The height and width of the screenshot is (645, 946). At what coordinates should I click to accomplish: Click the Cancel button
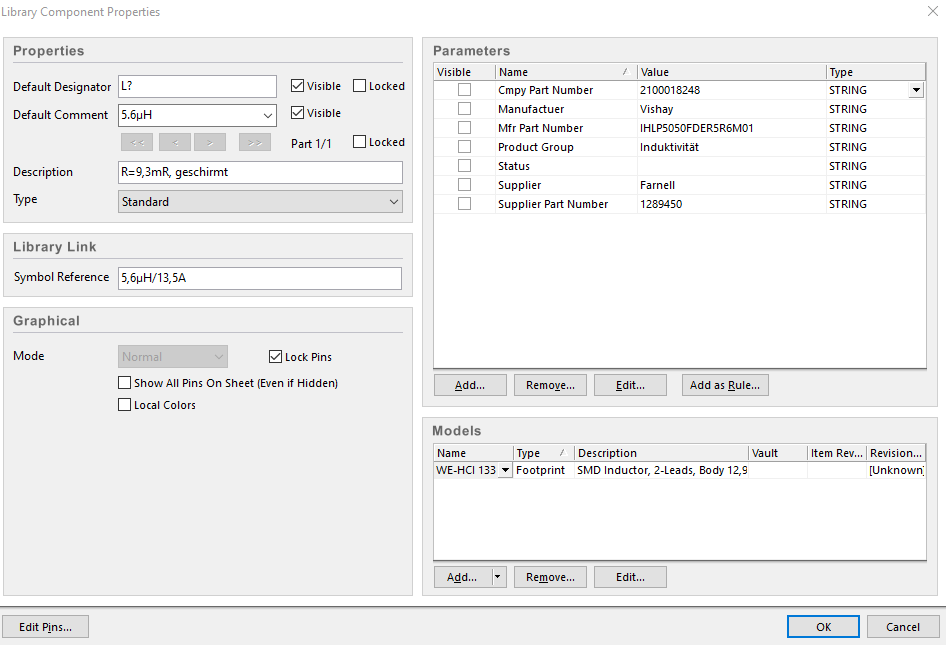click(x=903, y=627)
